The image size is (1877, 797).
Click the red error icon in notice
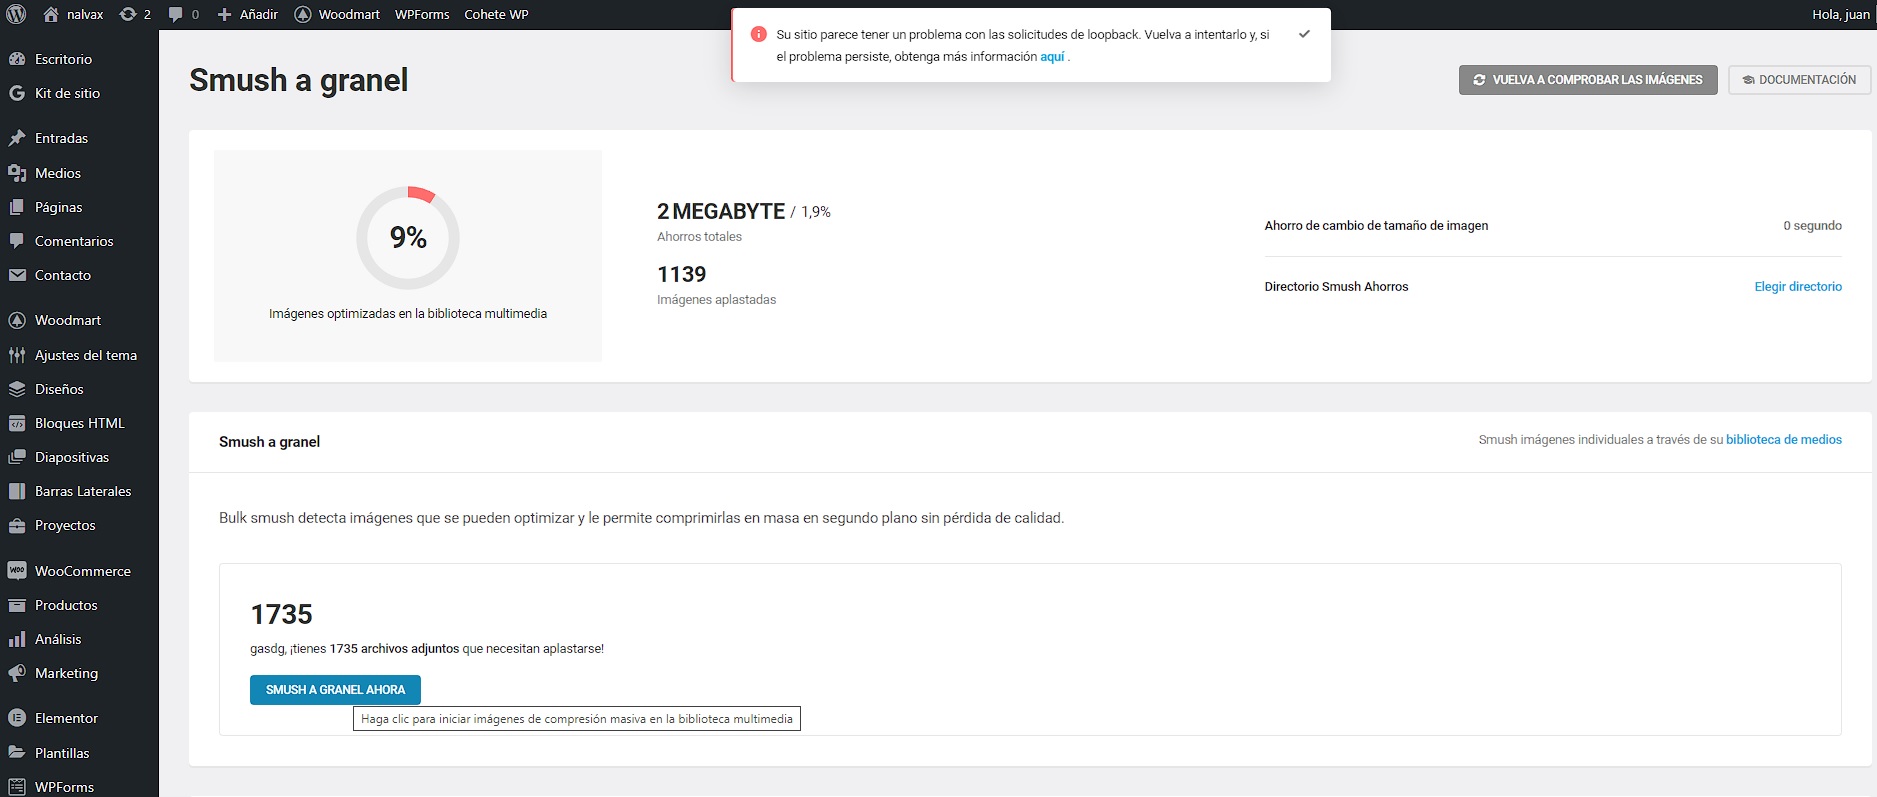[758, 34]
